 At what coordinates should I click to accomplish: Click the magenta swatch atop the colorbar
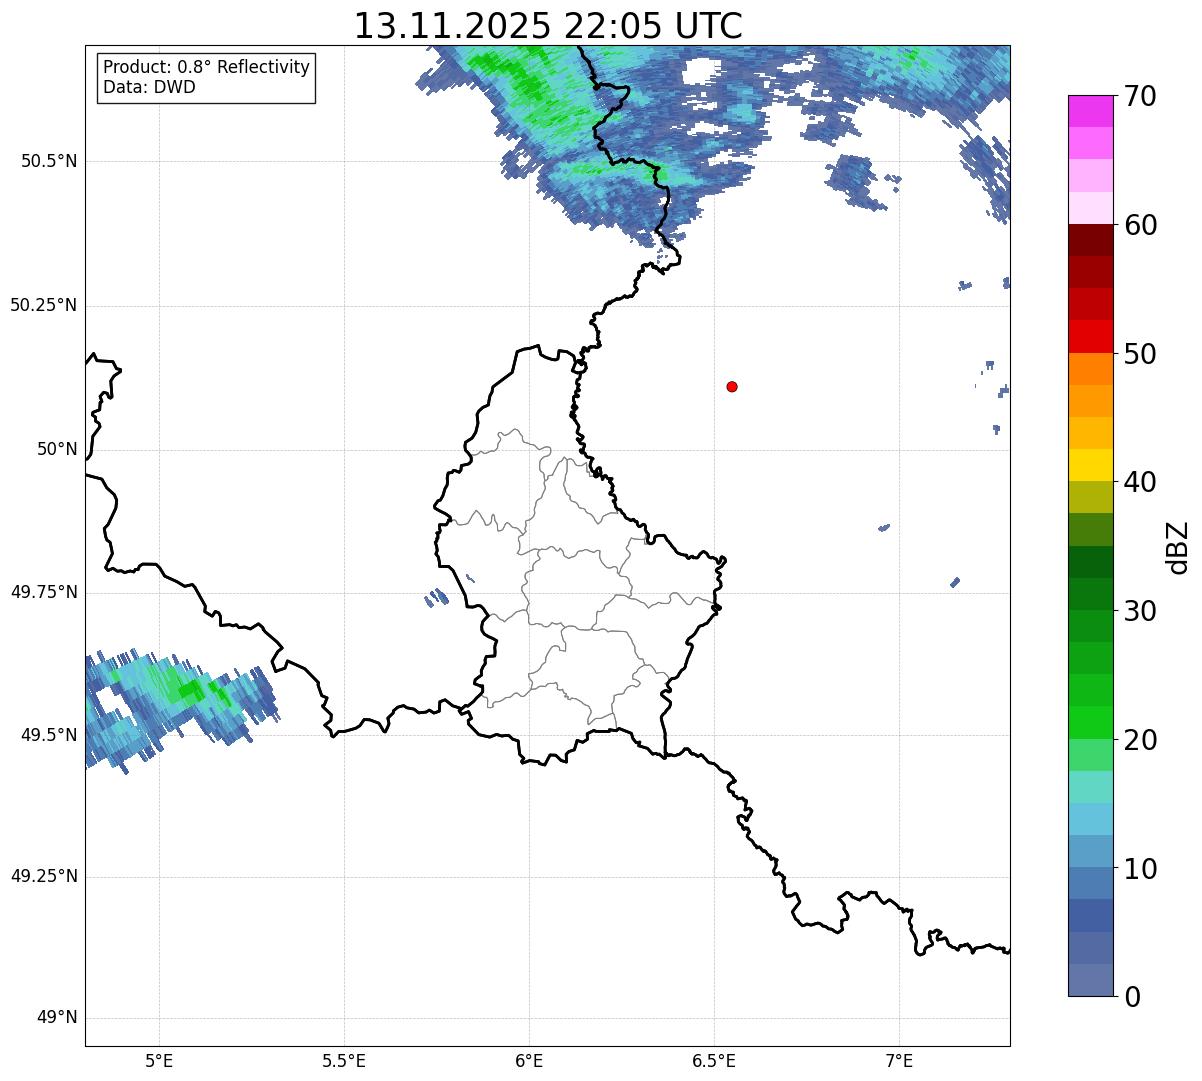coord(1091,111)
